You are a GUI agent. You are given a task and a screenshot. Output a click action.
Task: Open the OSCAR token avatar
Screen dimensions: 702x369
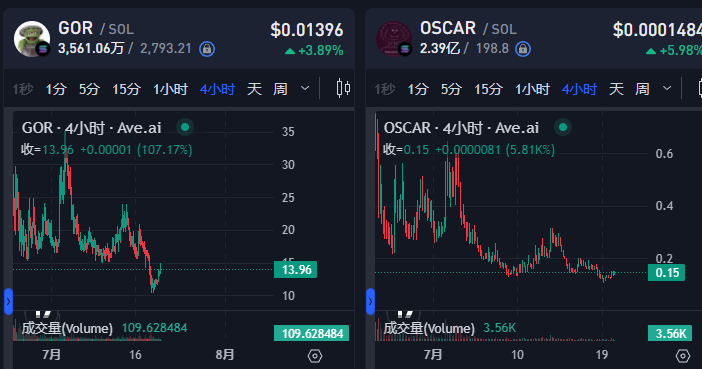(394, 39)
